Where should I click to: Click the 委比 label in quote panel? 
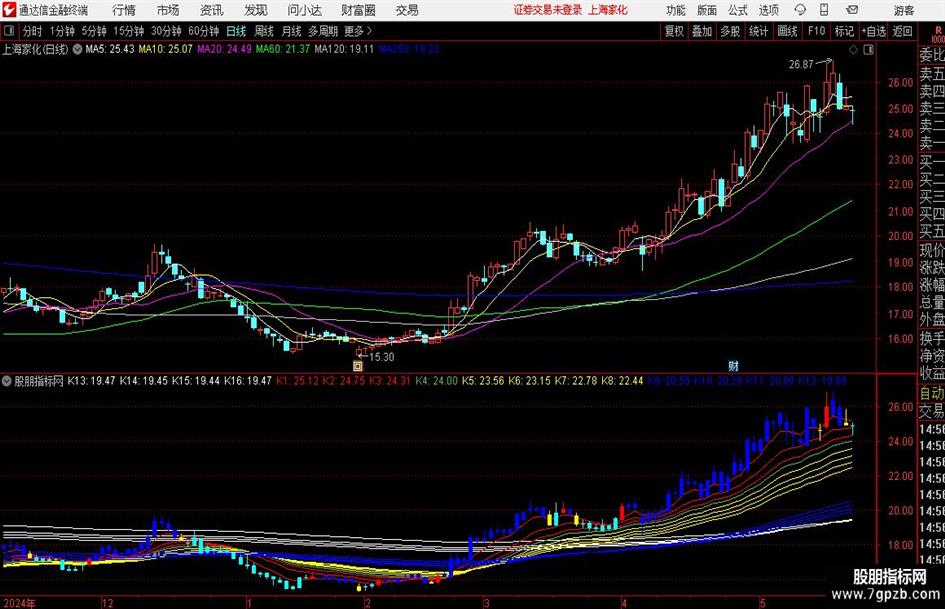[932, 55]
